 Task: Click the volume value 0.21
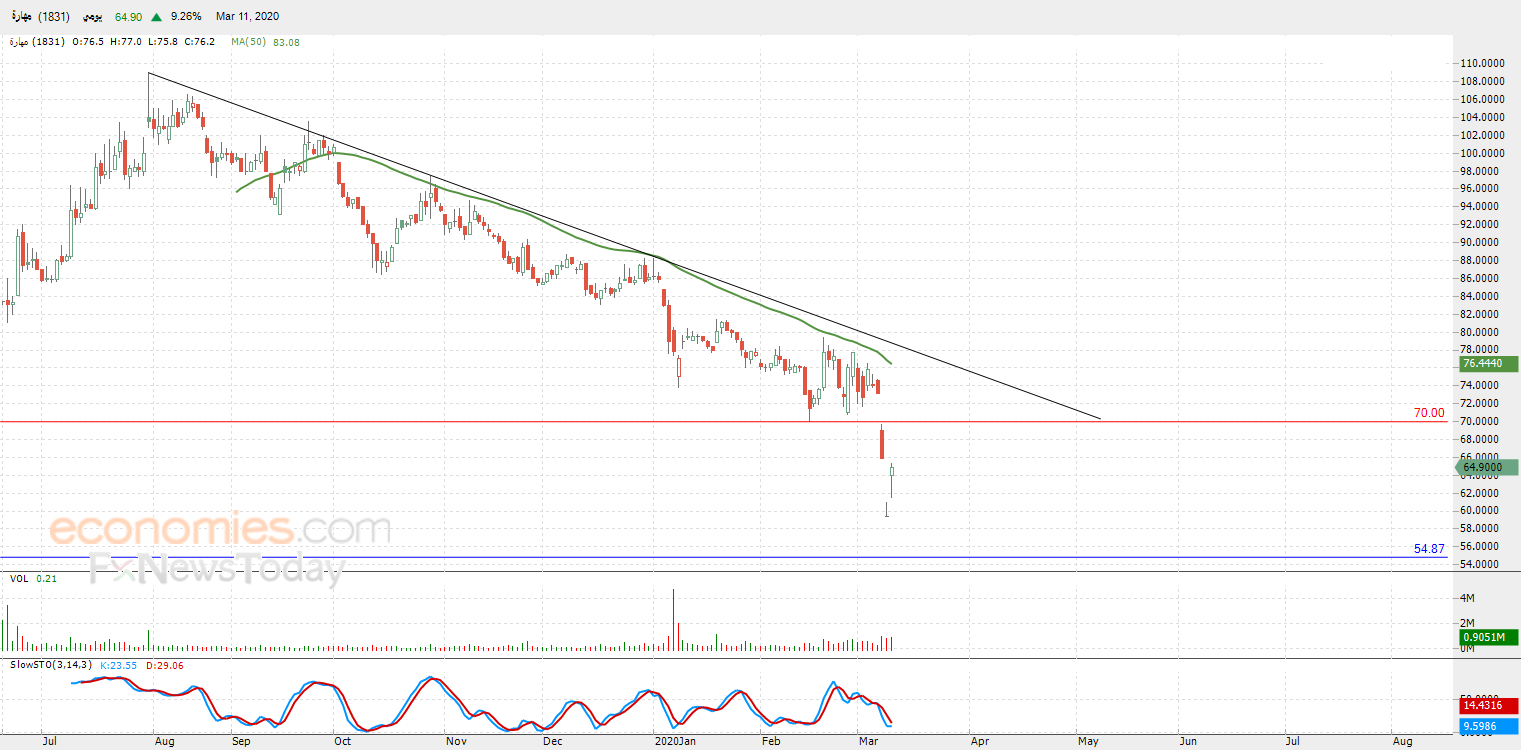46,578
